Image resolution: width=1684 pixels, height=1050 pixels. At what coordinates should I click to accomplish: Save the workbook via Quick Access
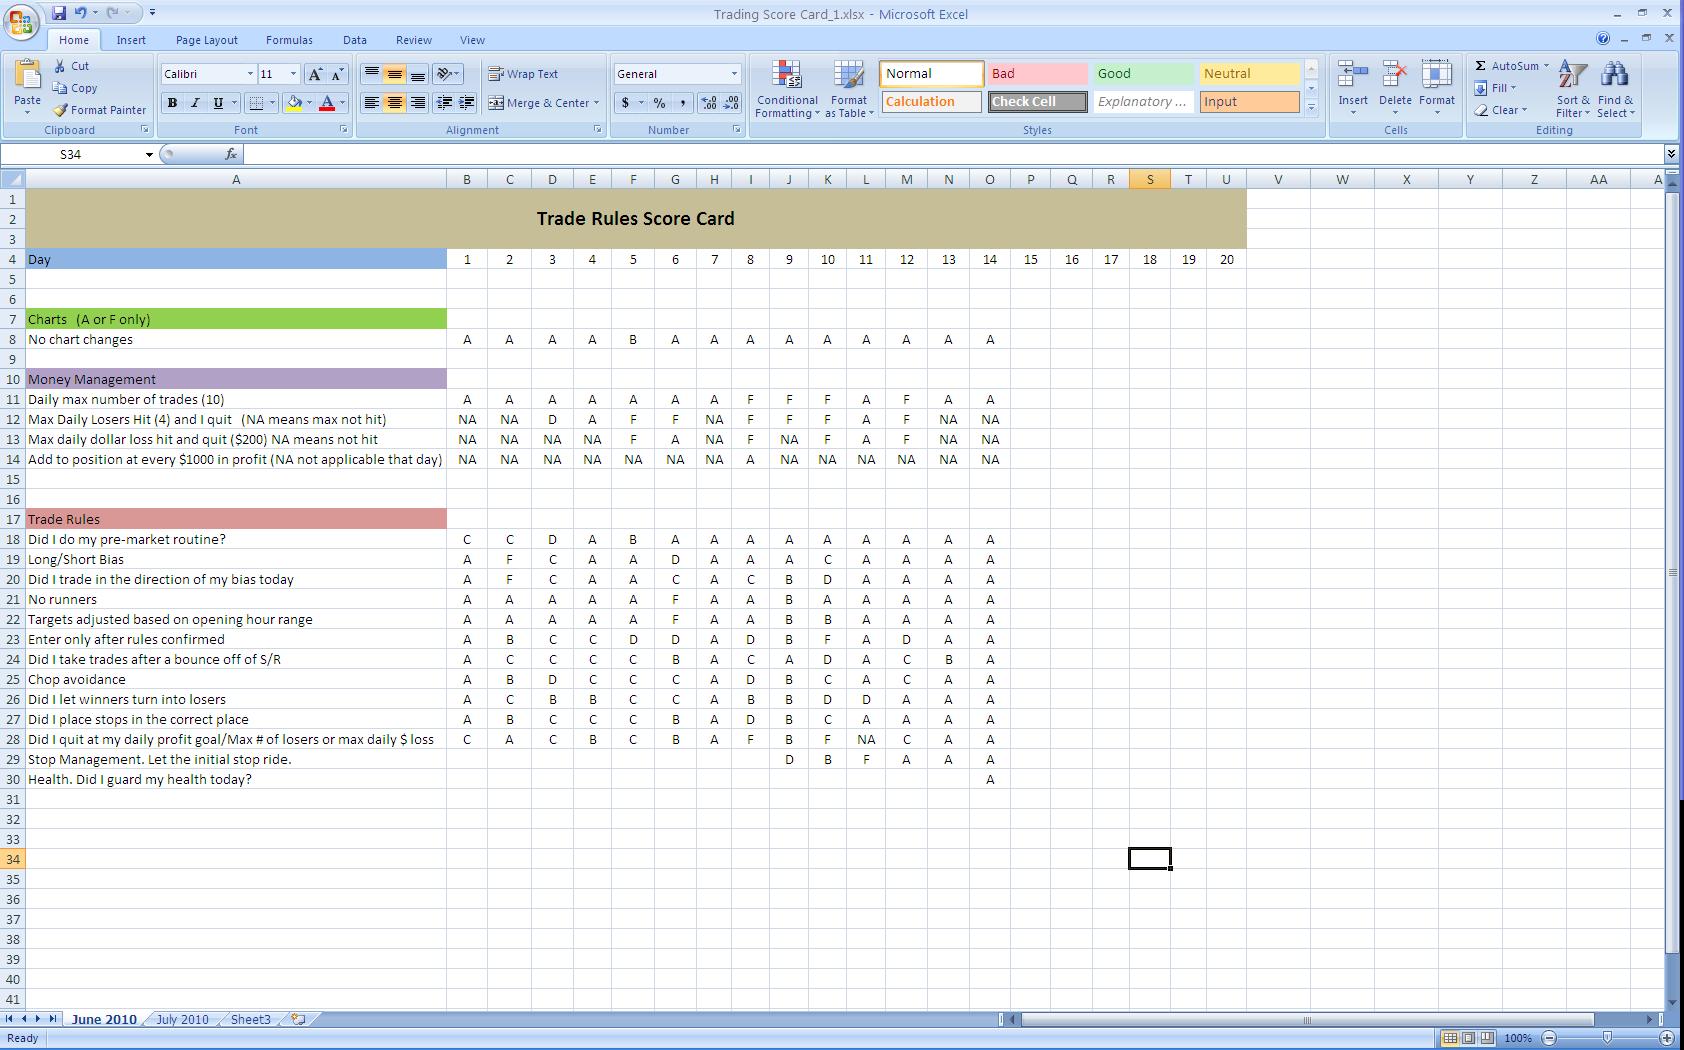pos(59,13)
